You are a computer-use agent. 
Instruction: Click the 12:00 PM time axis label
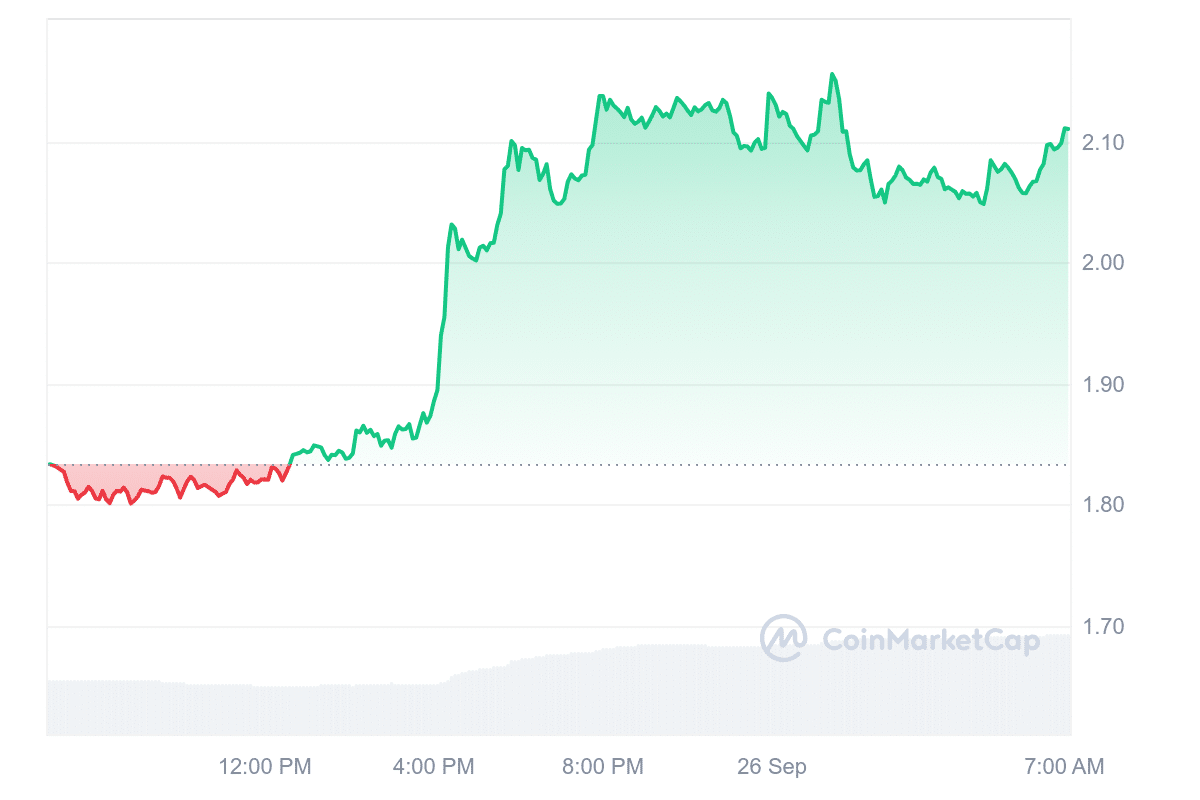265,767
